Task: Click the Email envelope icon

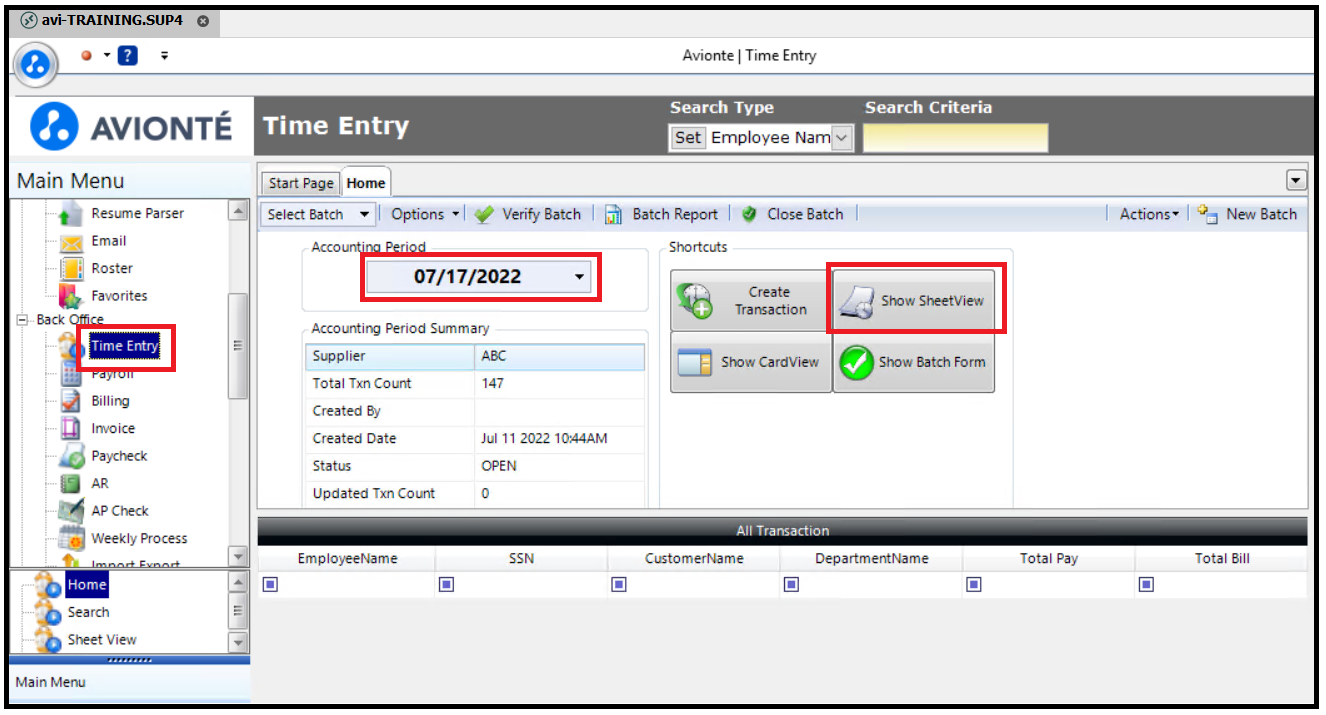Action: pos(70,242)
